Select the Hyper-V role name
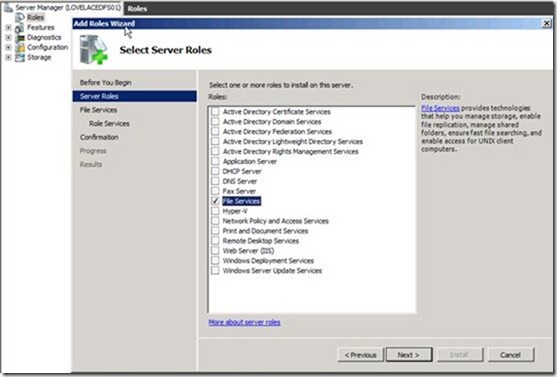 coord(235,211)
